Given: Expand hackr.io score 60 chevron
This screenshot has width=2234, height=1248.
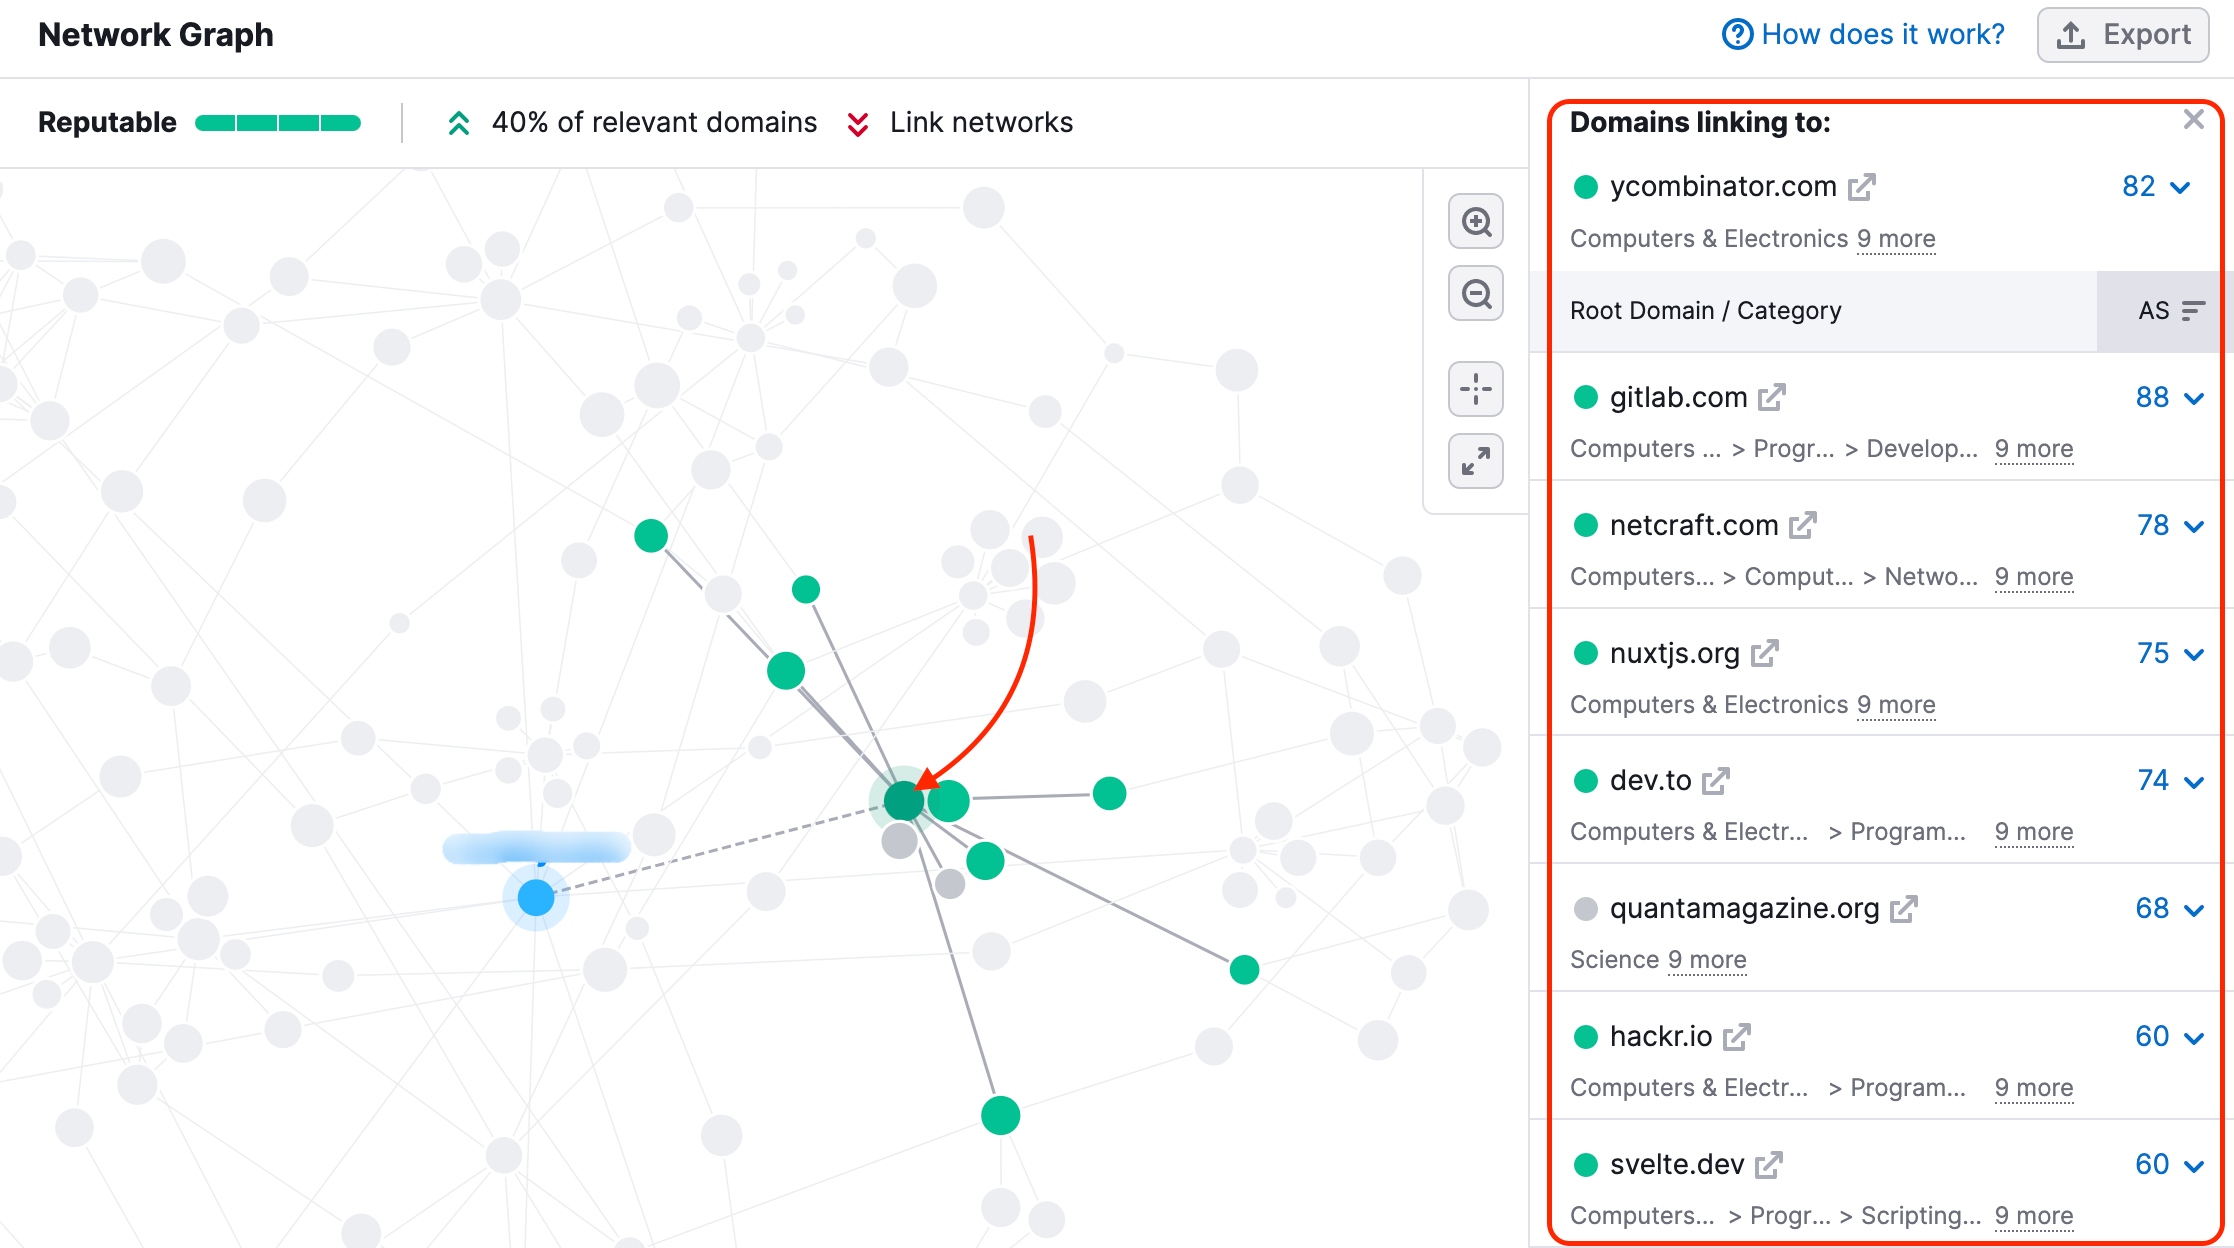Looking at the screenshot, I should [x=2194, y=1038].
